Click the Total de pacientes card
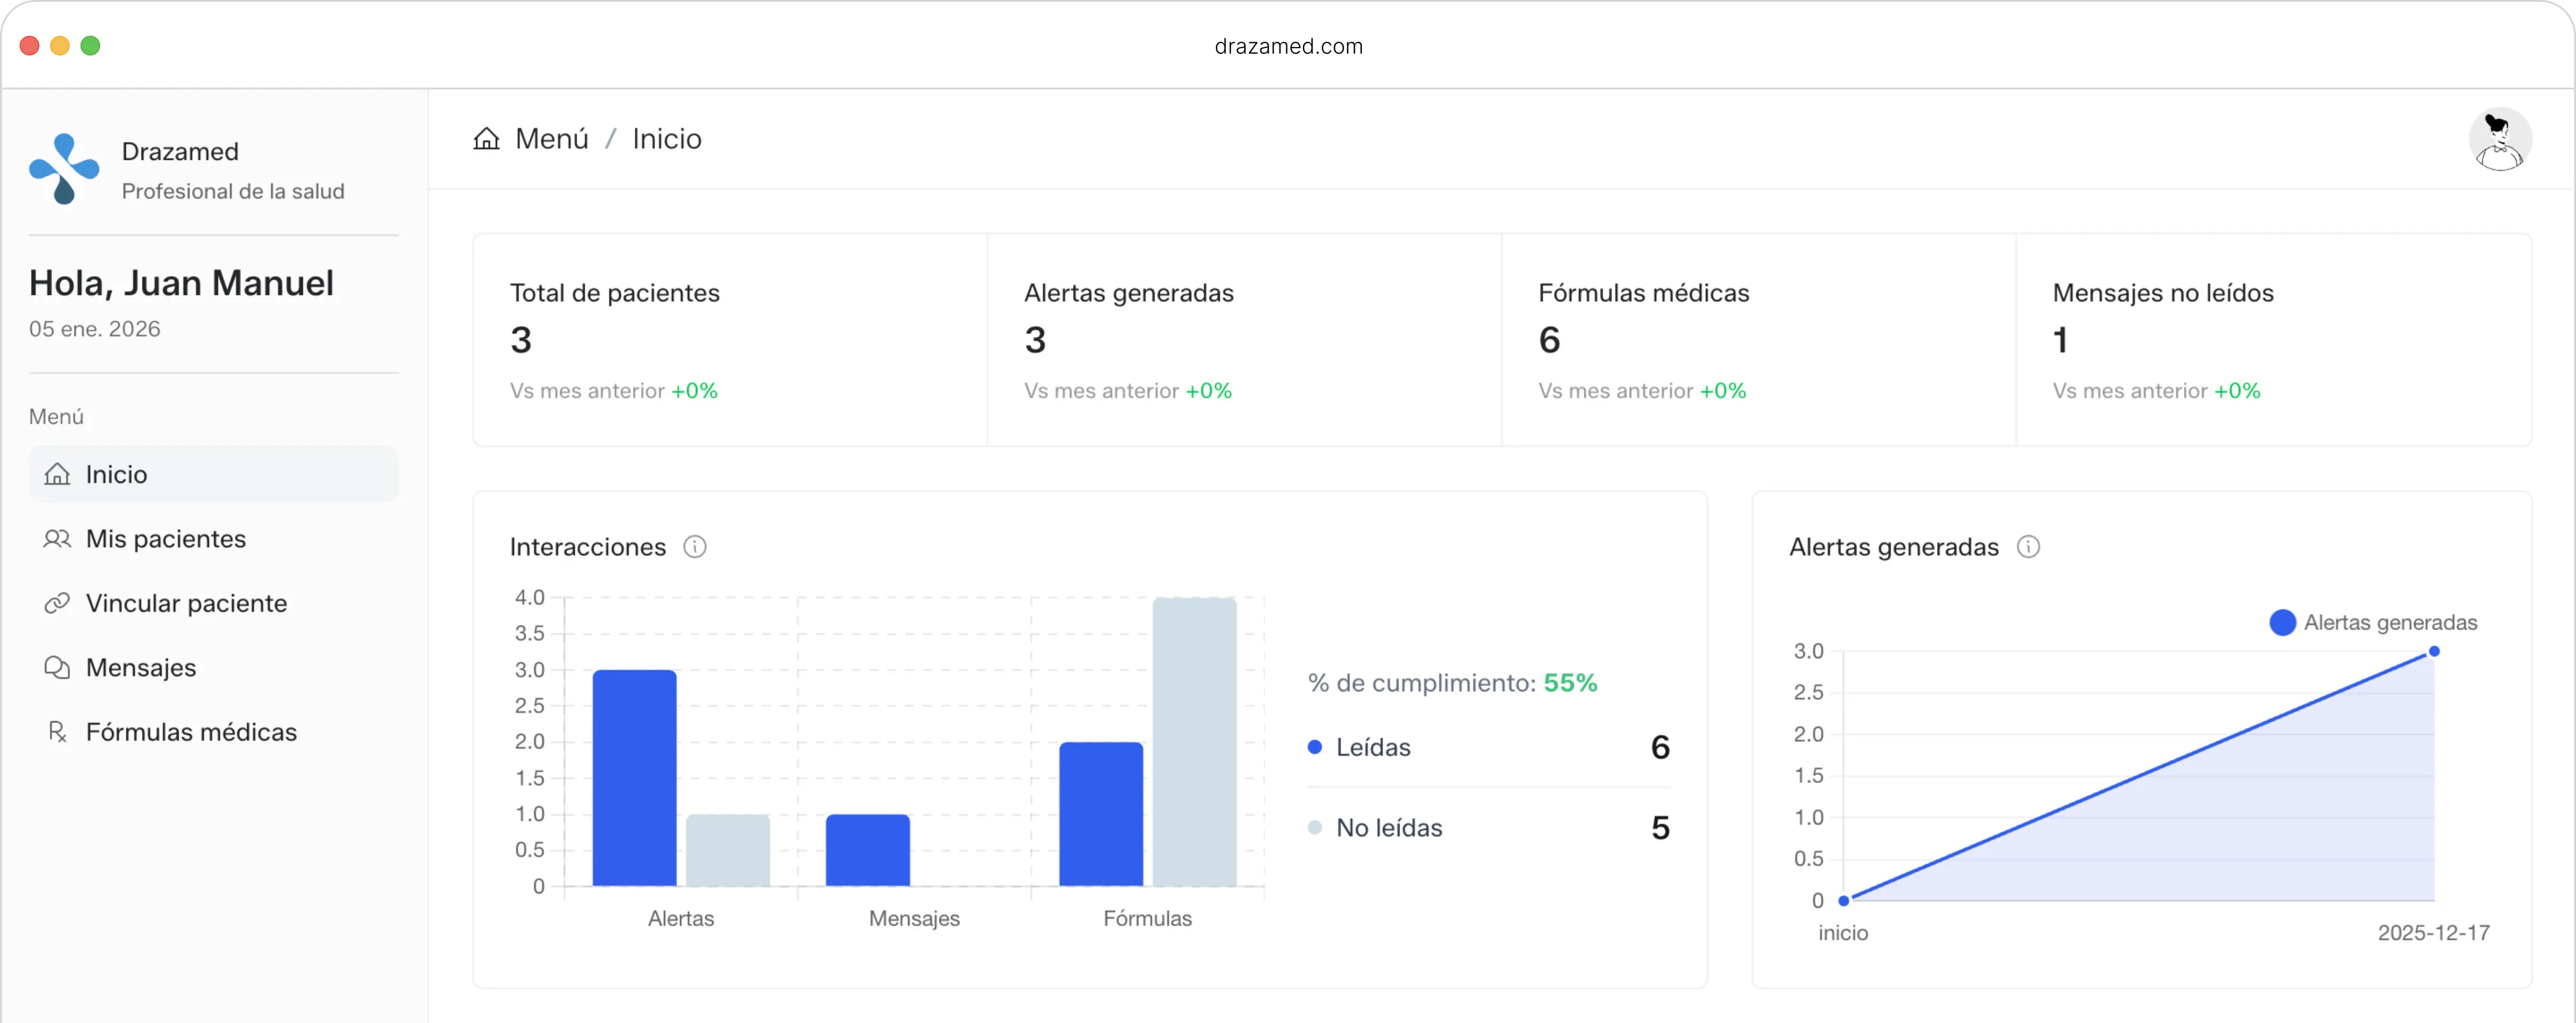2576x1023 pixels. [x=729, y=340]
